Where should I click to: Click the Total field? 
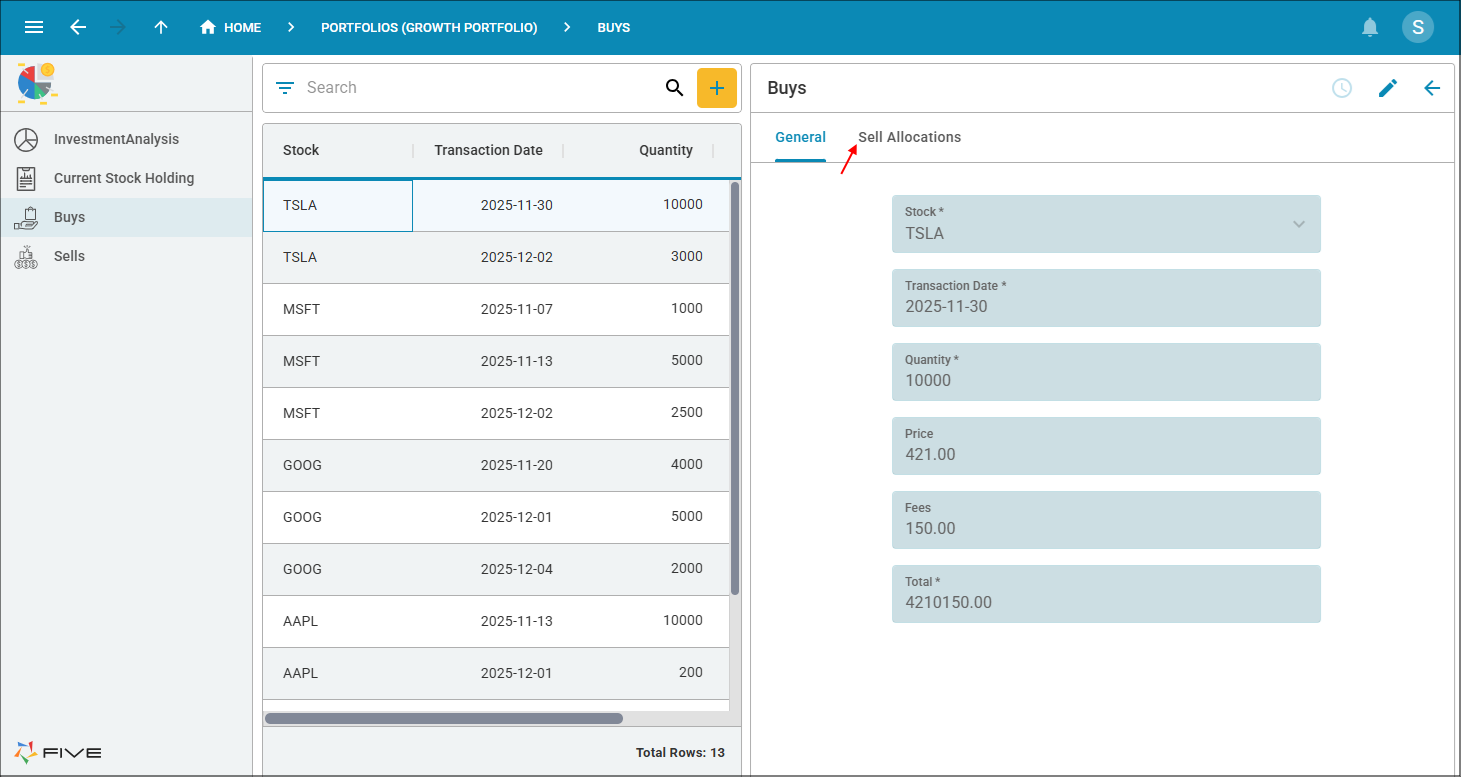pos(1106,594)
